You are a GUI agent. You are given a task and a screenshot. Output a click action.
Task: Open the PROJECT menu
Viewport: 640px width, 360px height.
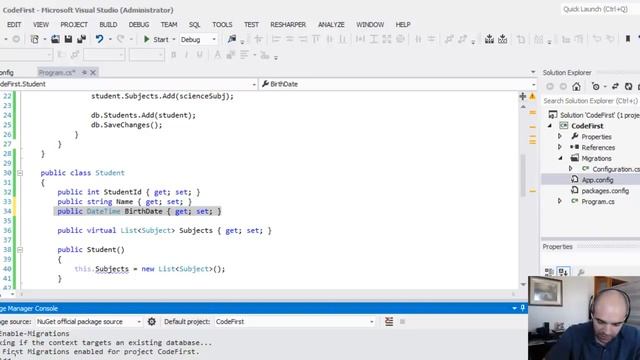pyautogui.click(x=74, y=24)
